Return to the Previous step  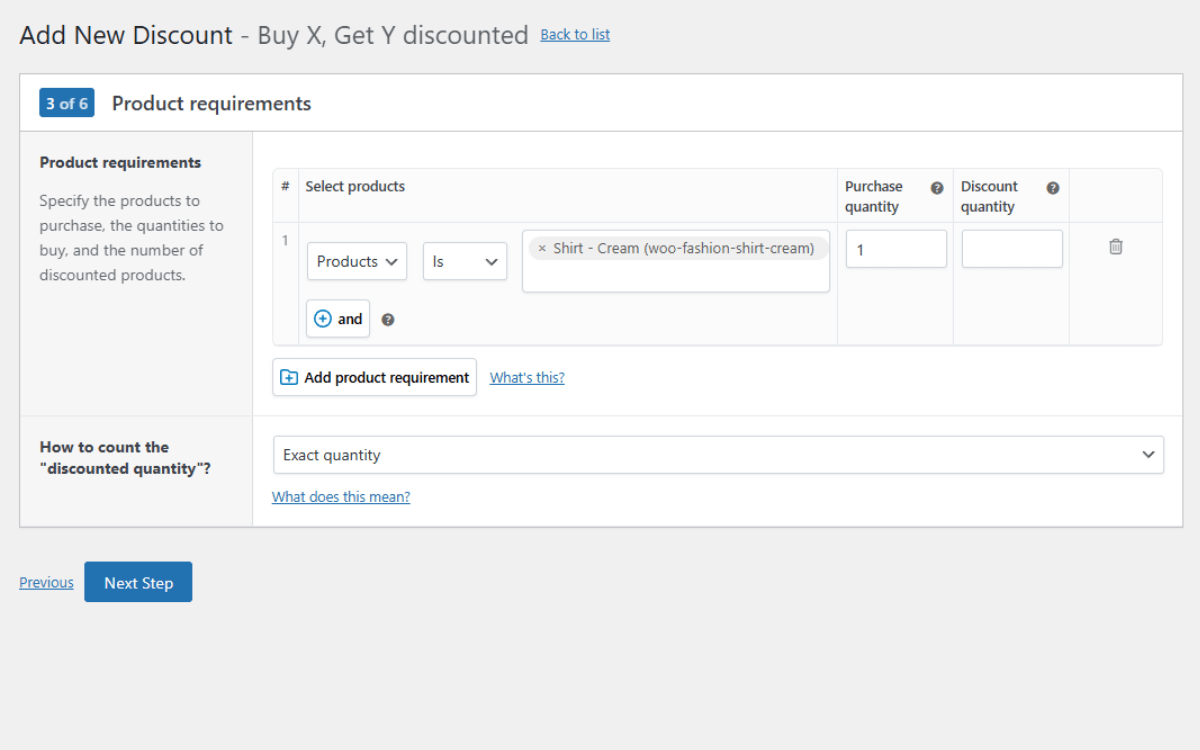tap(46, 583)
